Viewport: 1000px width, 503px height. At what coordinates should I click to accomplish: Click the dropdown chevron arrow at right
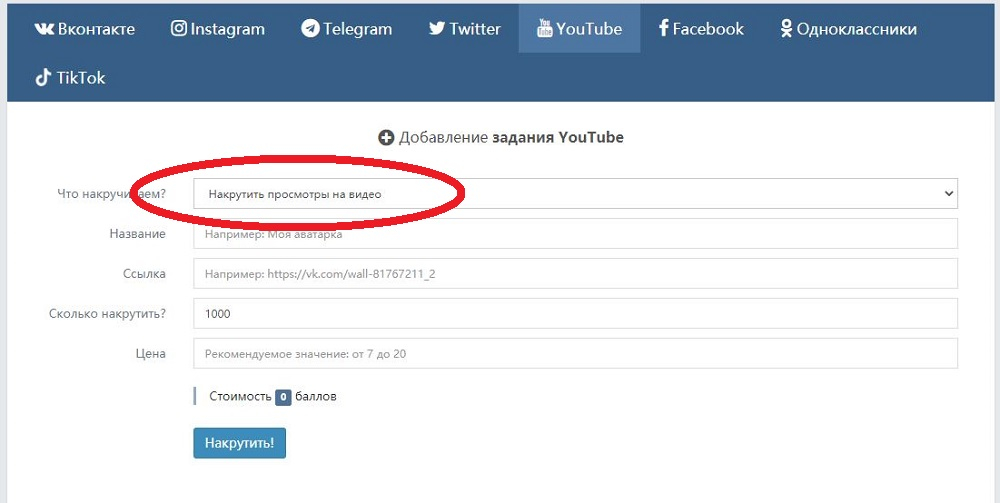(x=949, y=194)
